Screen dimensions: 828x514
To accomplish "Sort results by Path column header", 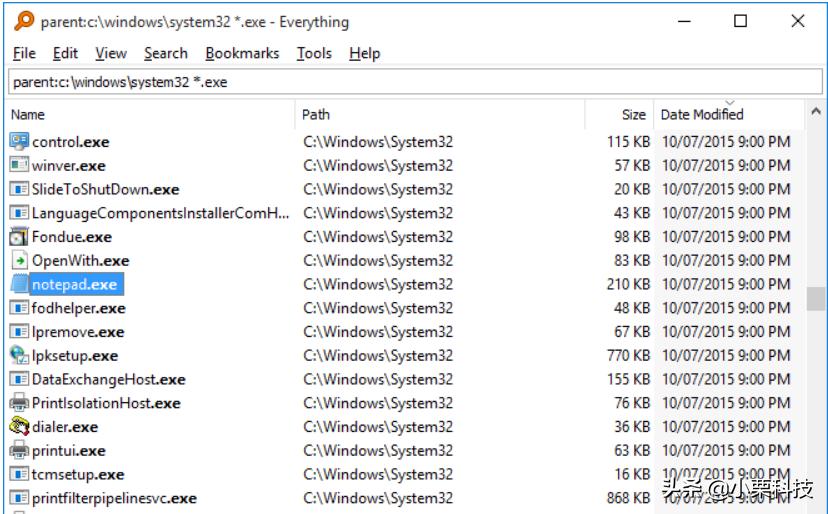I will (440, 115).
